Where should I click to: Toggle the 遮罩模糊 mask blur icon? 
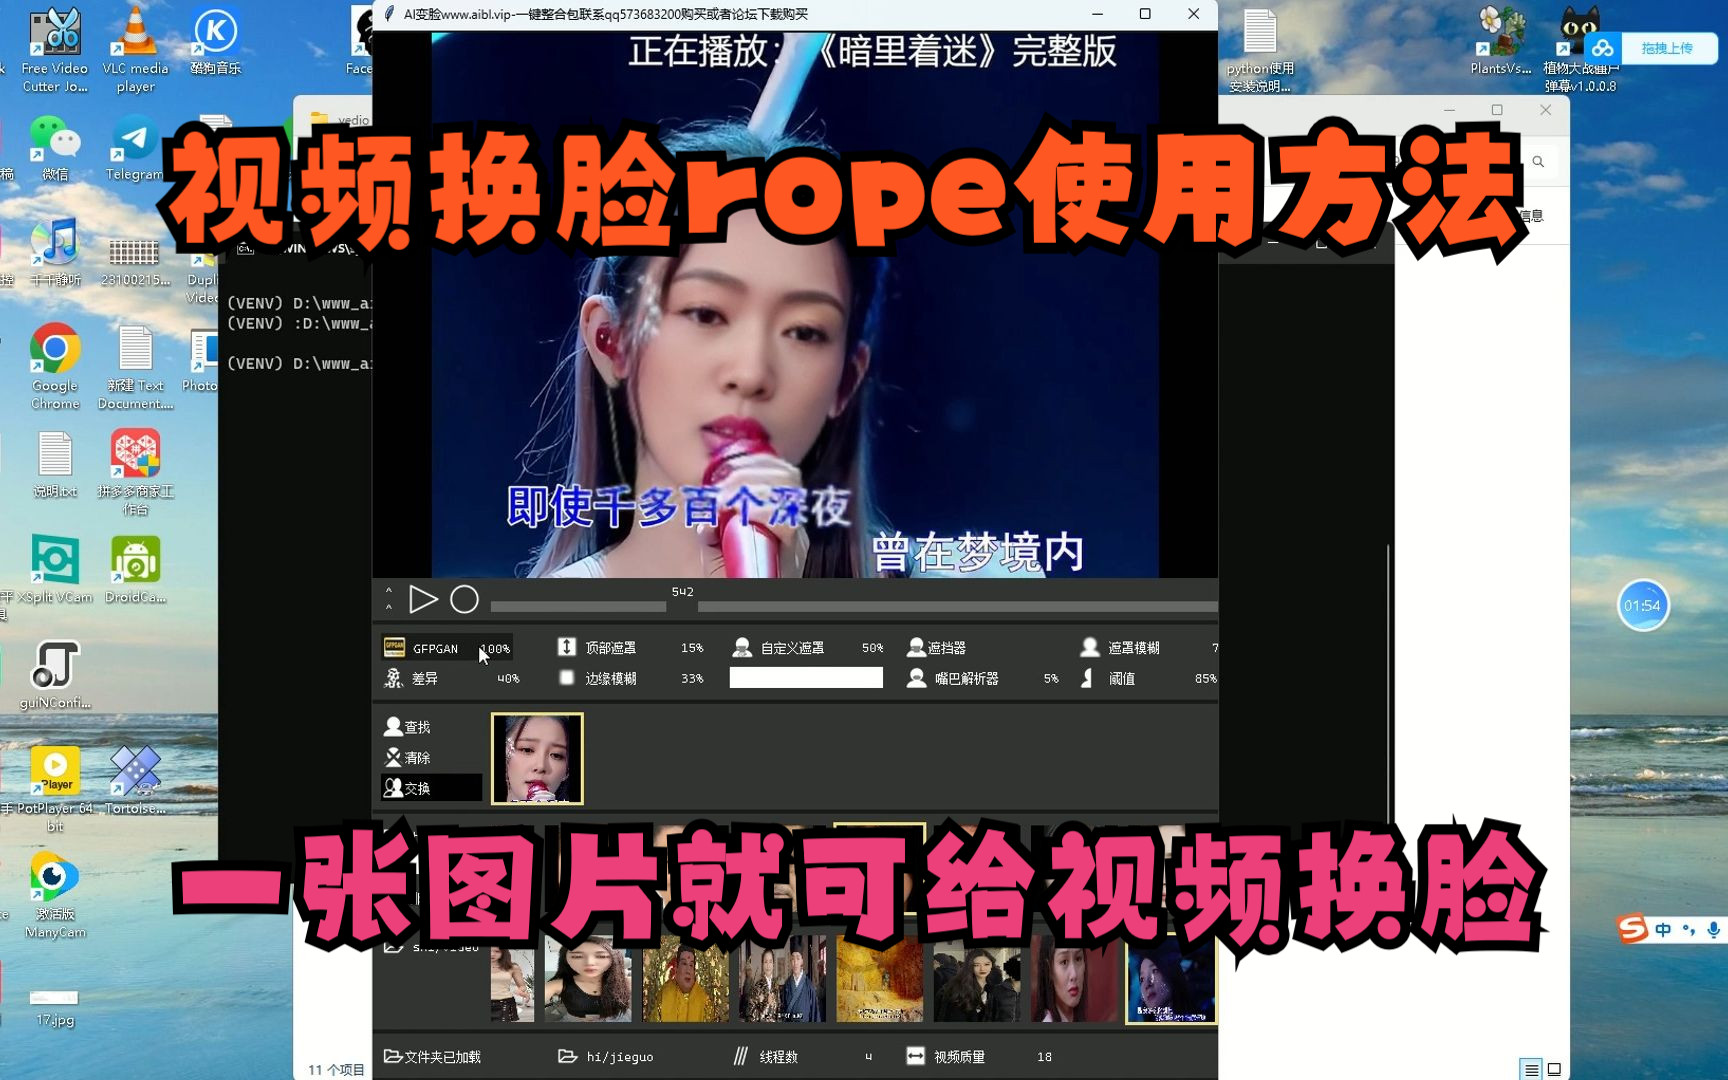point(1090,647)
